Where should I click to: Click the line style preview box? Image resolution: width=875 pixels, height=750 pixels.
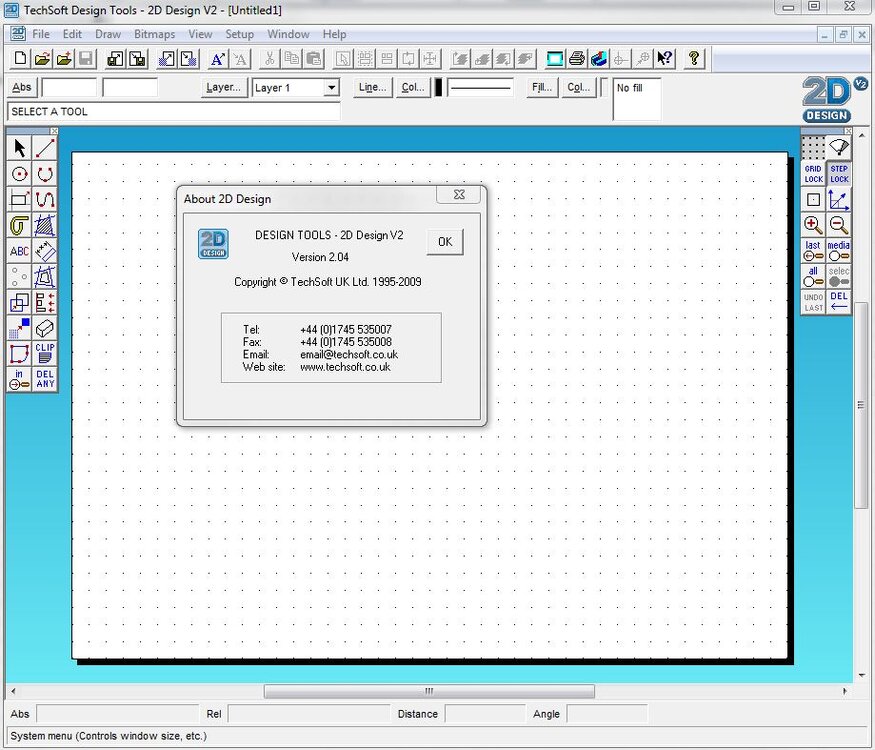coord(480,88)
